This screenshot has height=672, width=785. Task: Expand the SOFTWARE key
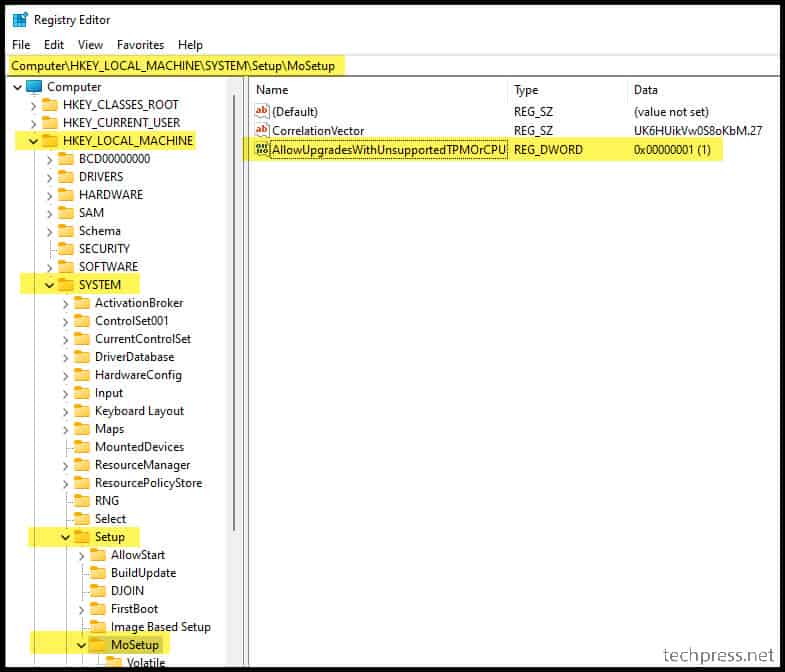pos(50,268)
